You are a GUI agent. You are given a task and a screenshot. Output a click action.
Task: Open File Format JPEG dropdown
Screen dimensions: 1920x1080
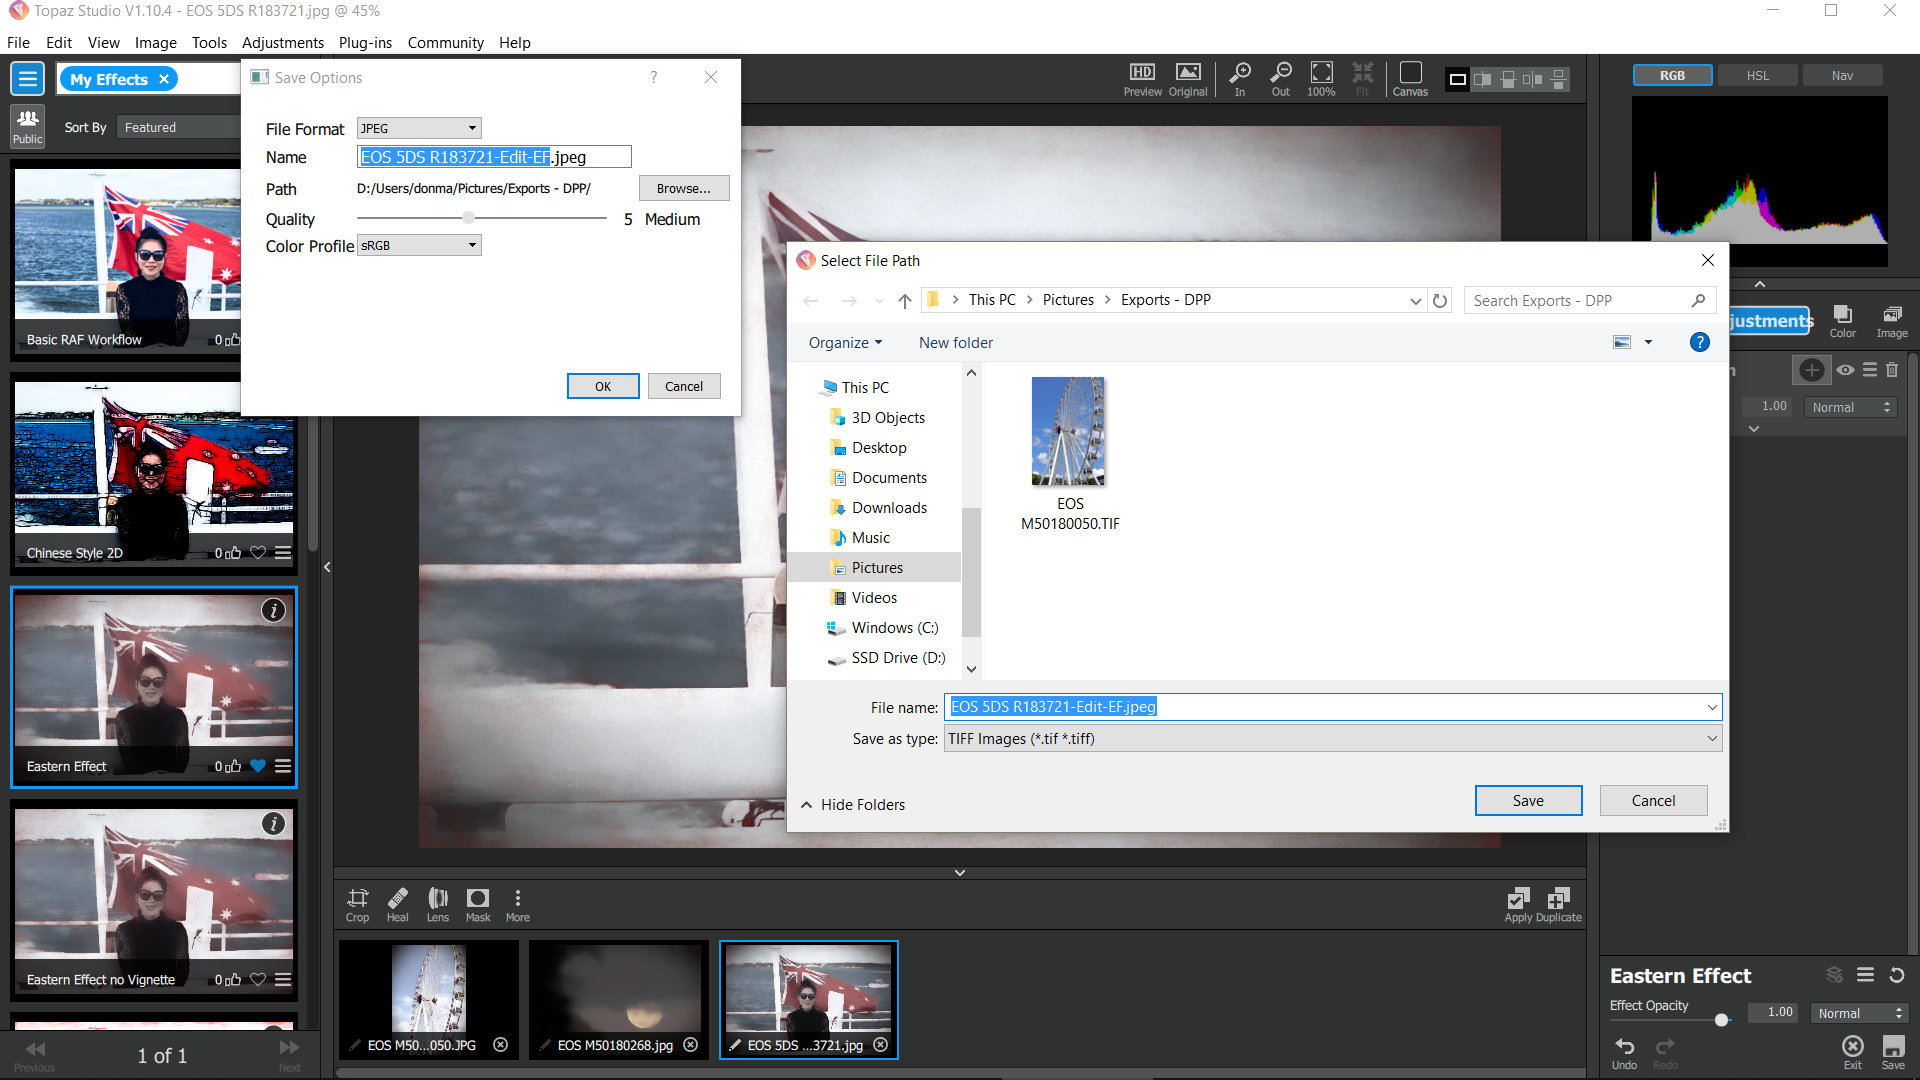[419, 128]
